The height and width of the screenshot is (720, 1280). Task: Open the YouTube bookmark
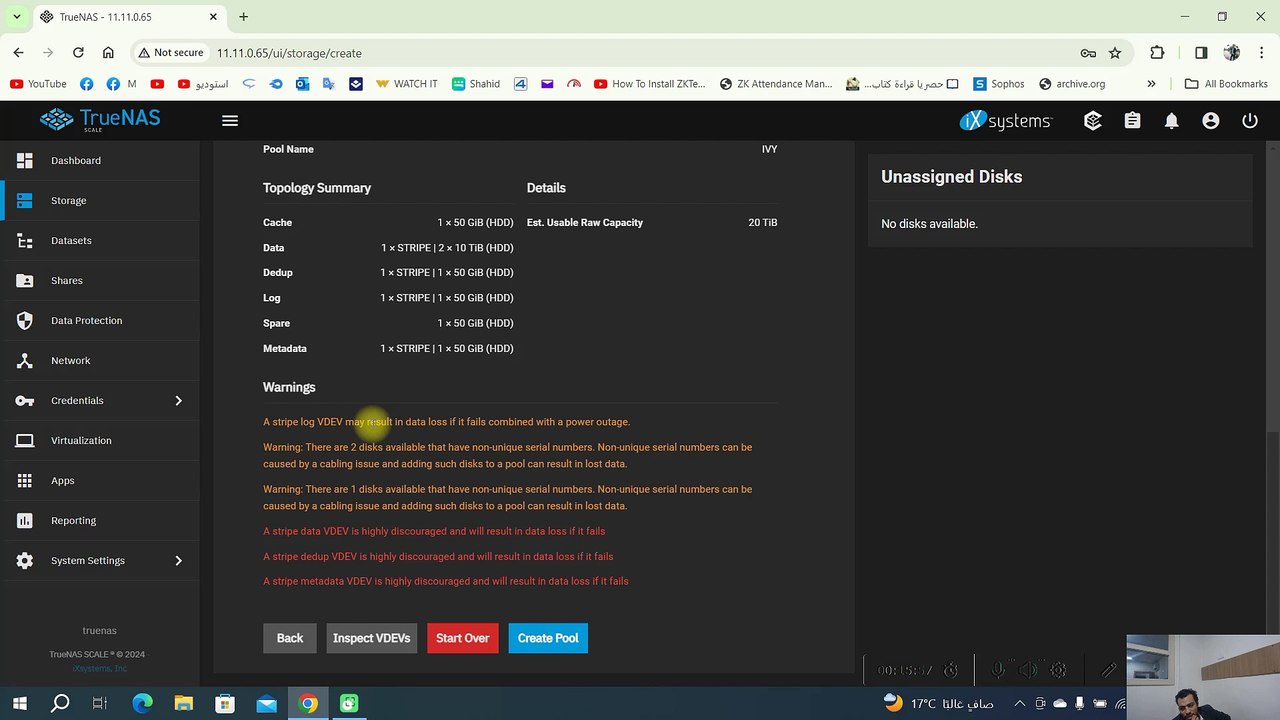[x=38, y=84]
